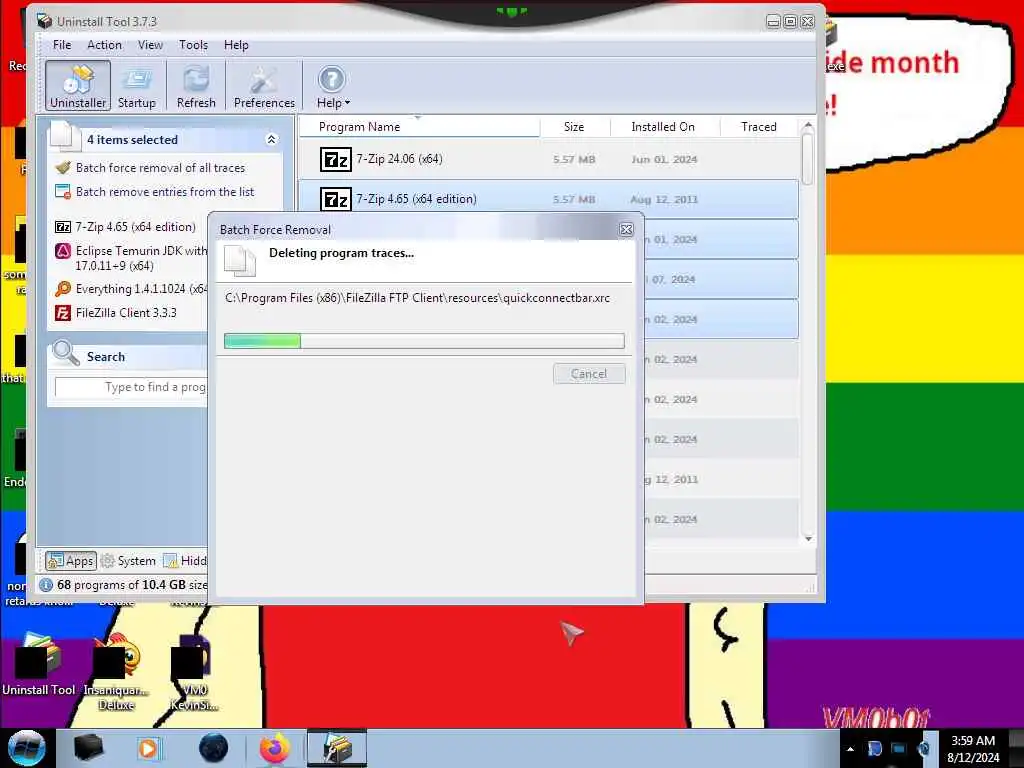Screen dimensions: 1024x768
Task: Click Batch force removal of all traces
Action: point(160,168)
